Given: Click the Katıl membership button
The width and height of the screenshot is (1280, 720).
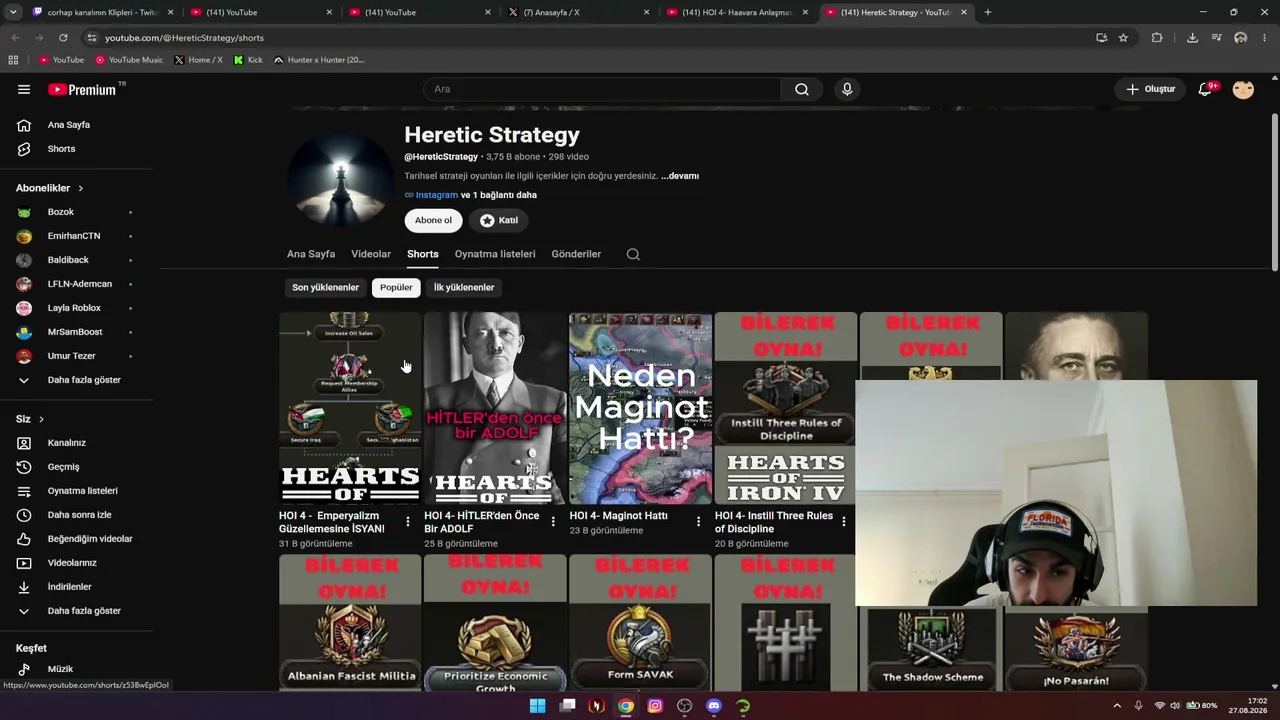Looking at the screenshot, I should pos(499,220).
